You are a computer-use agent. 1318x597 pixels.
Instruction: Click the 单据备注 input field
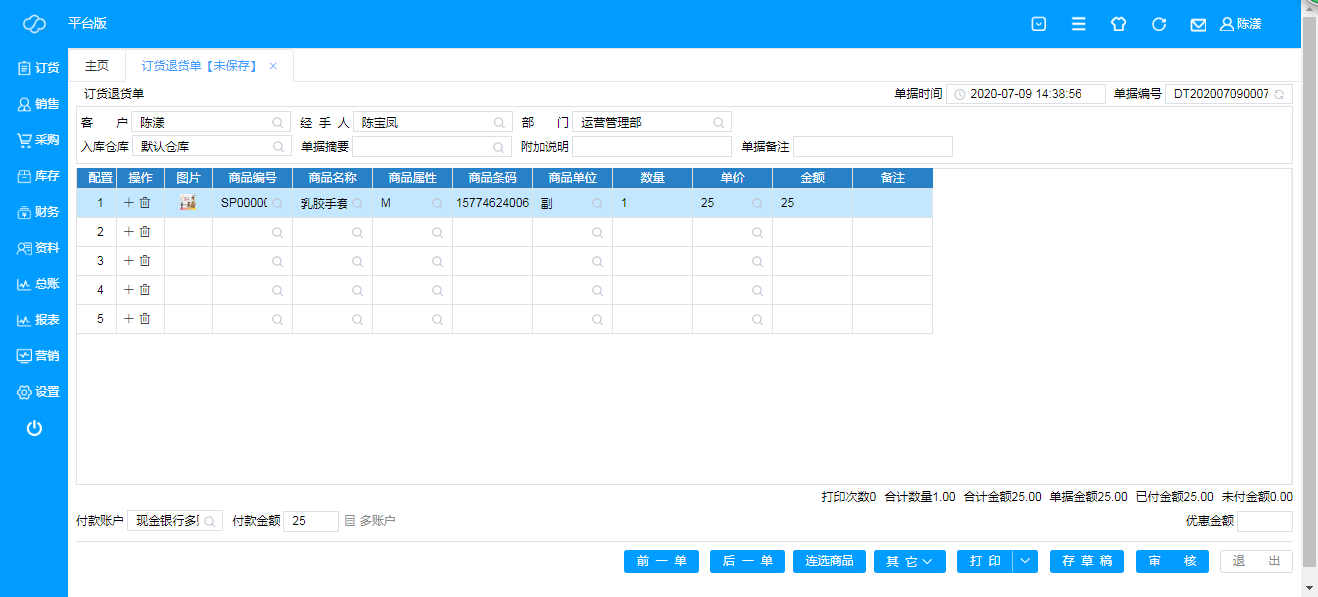tap(873, 147)
